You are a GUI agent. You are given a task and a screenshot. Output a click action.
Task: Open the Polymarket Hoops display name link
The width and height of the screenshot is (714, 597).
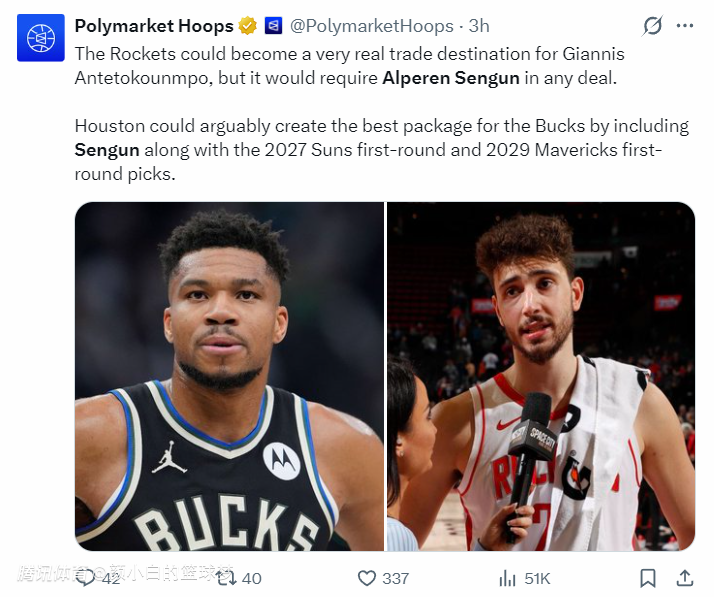pyautogui.click(x=153, y=26)
